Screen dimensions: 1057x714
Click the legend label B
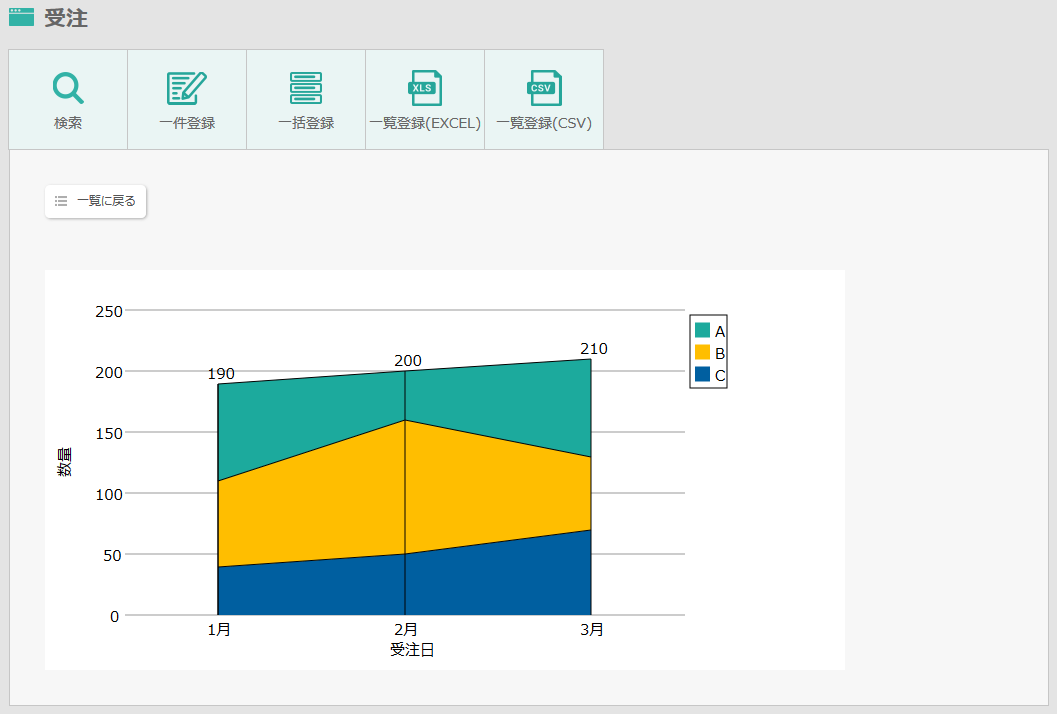pyautogui.click(x=720, y=353)
